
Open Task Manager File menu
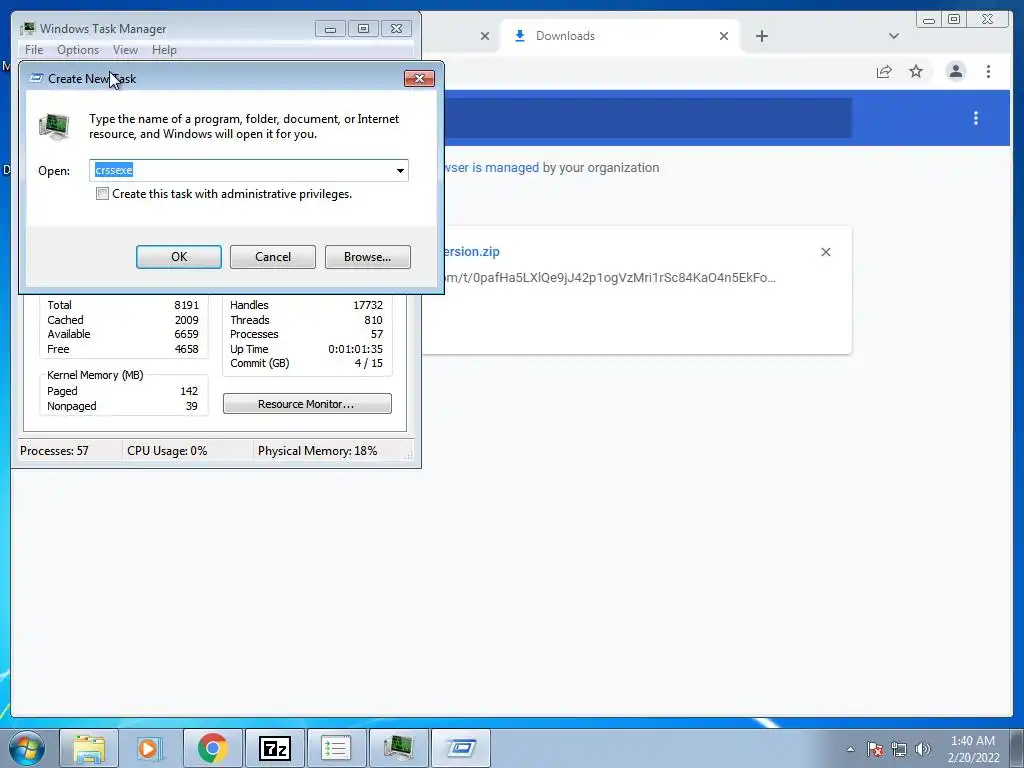point(34,50)
